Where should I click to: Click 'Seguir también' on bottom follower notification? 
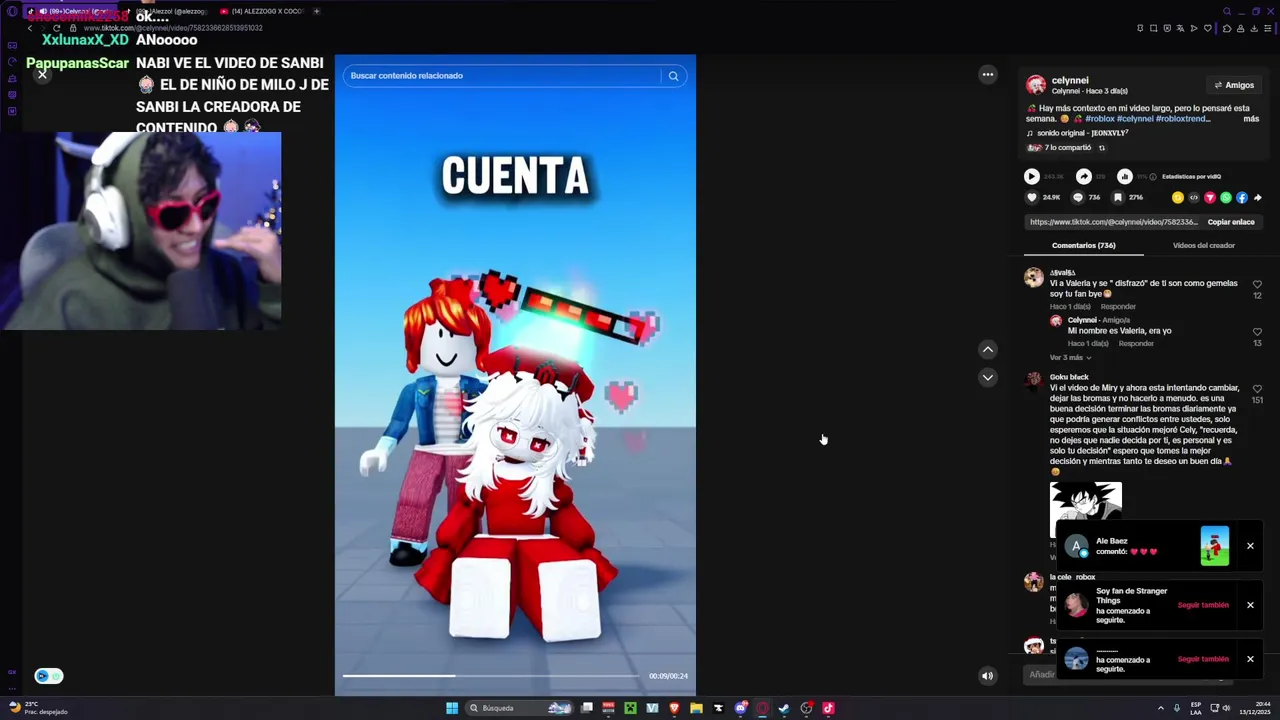coord(1203,659)
